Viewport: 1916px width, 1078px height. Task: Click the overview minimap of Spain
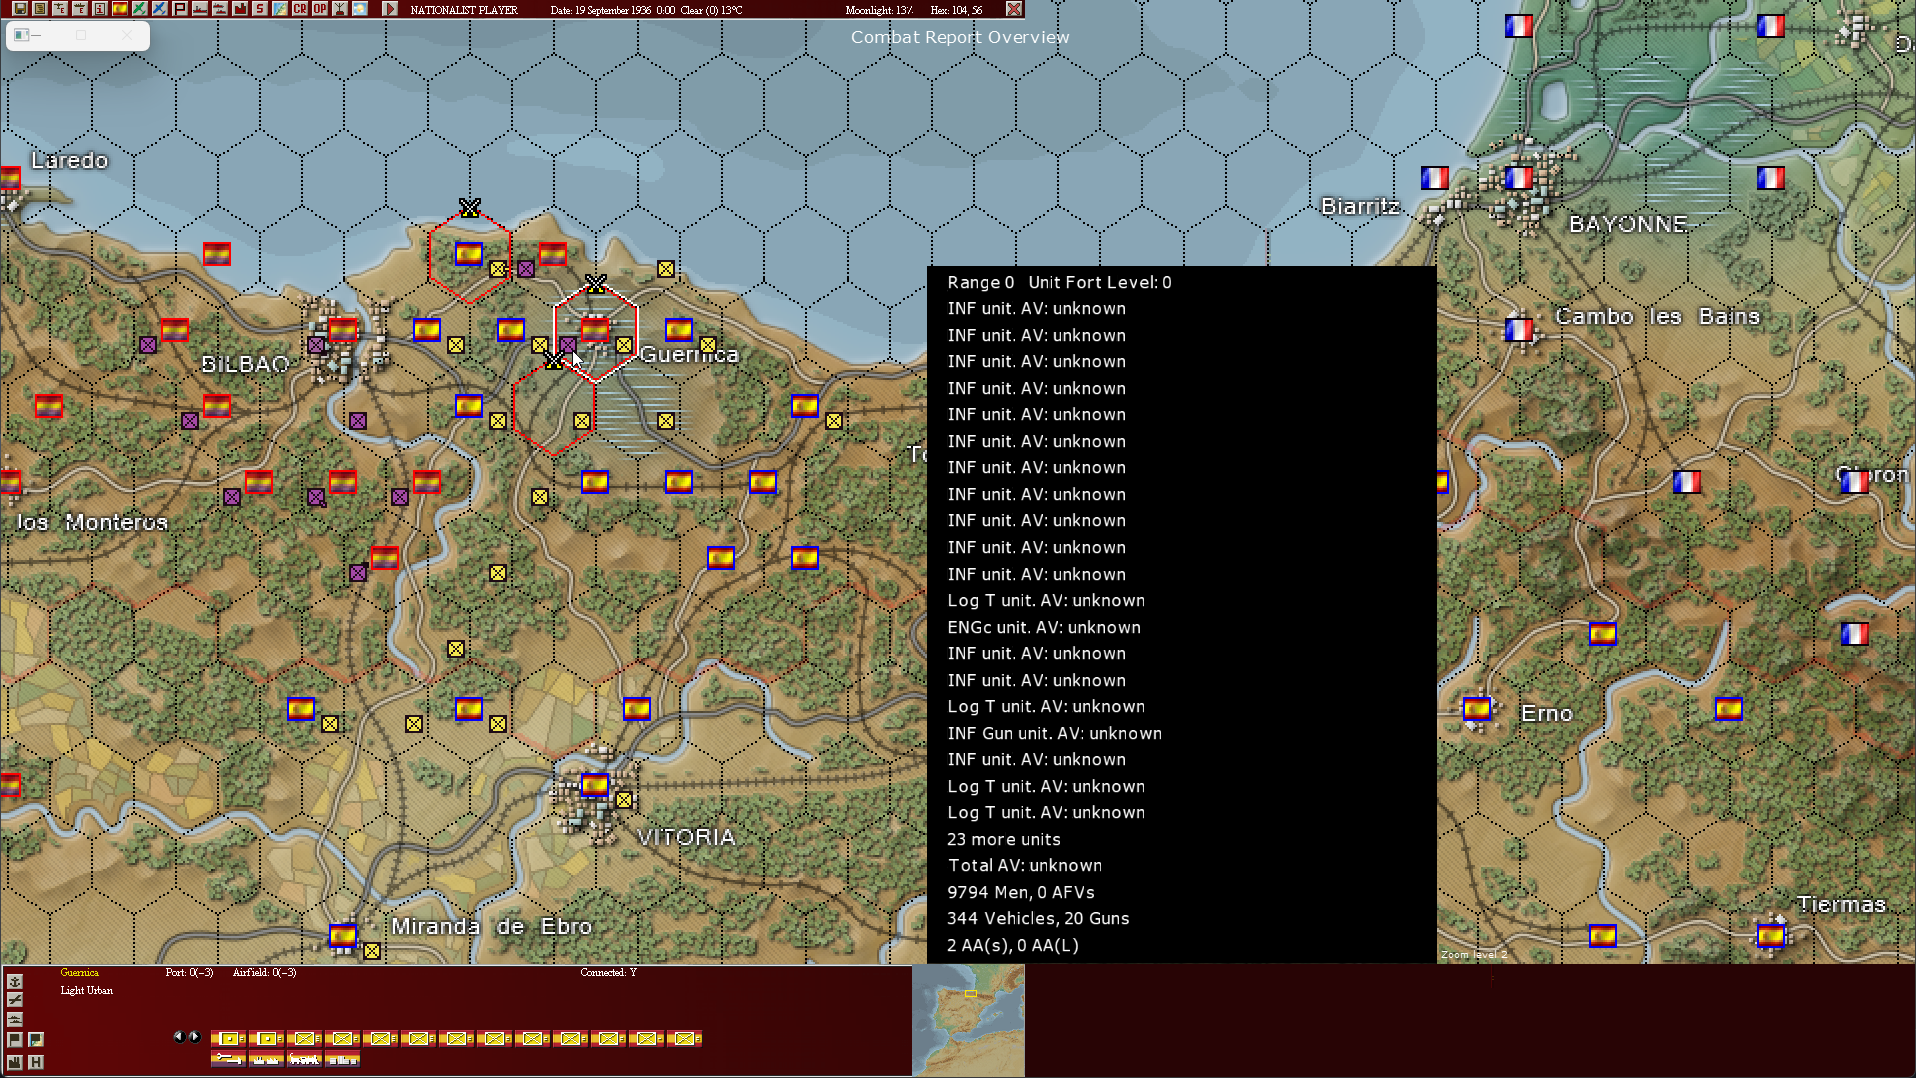click(968, 1020)
